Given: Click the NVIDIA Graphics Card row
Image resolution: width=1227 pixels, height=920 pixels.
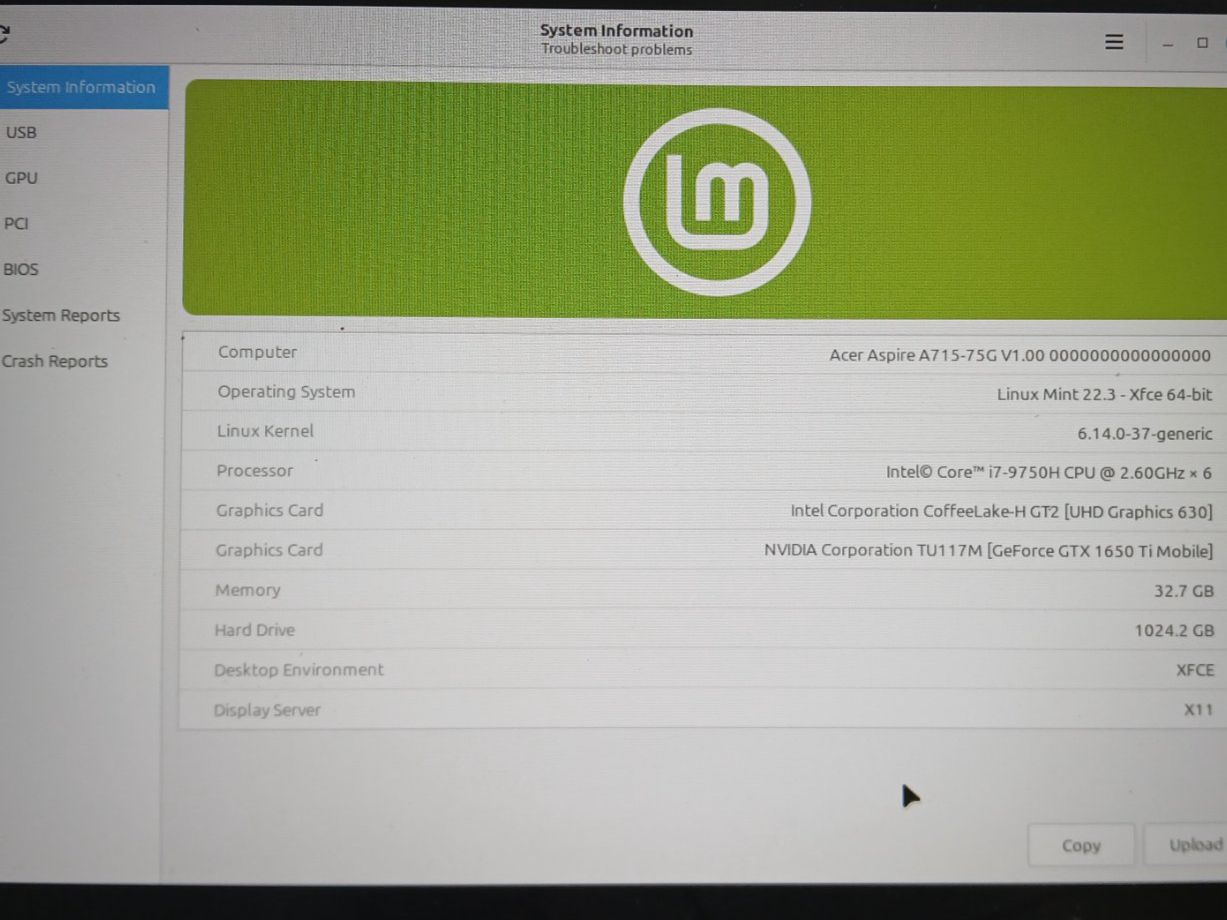Looking at the screenshot, I should pyautogui.click(x=704, y=550).
